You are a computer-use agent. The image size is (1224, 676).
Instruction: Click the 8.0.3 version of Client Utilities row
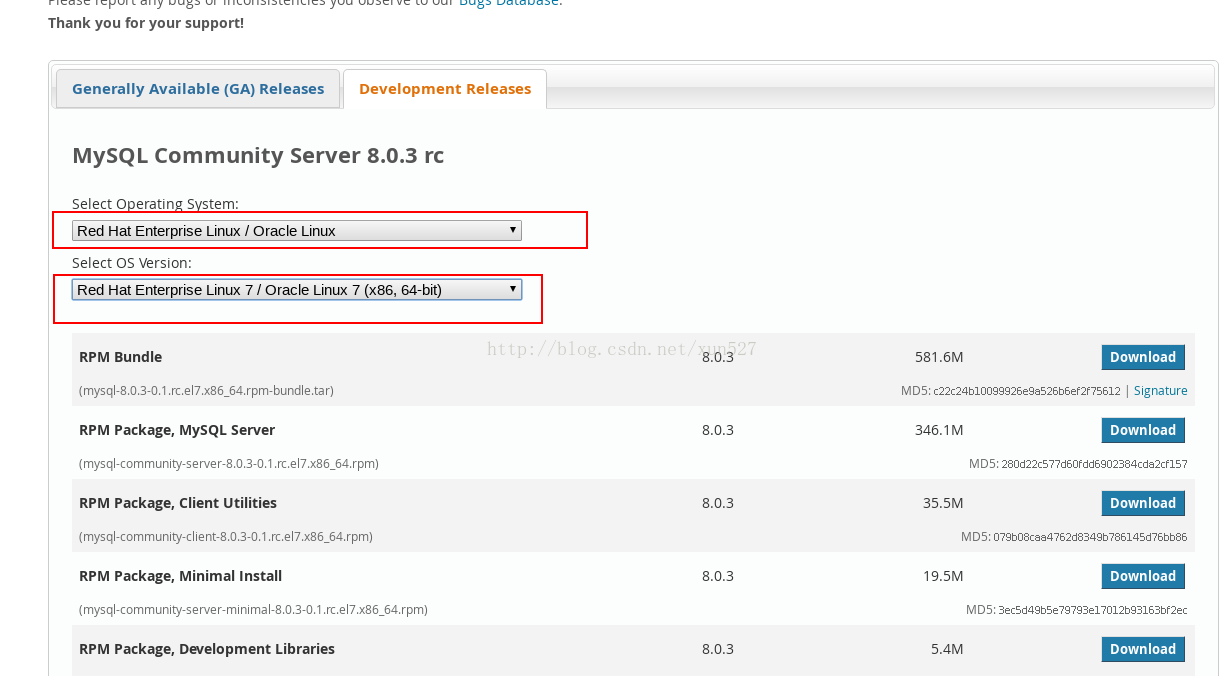(x=718, y=503)
